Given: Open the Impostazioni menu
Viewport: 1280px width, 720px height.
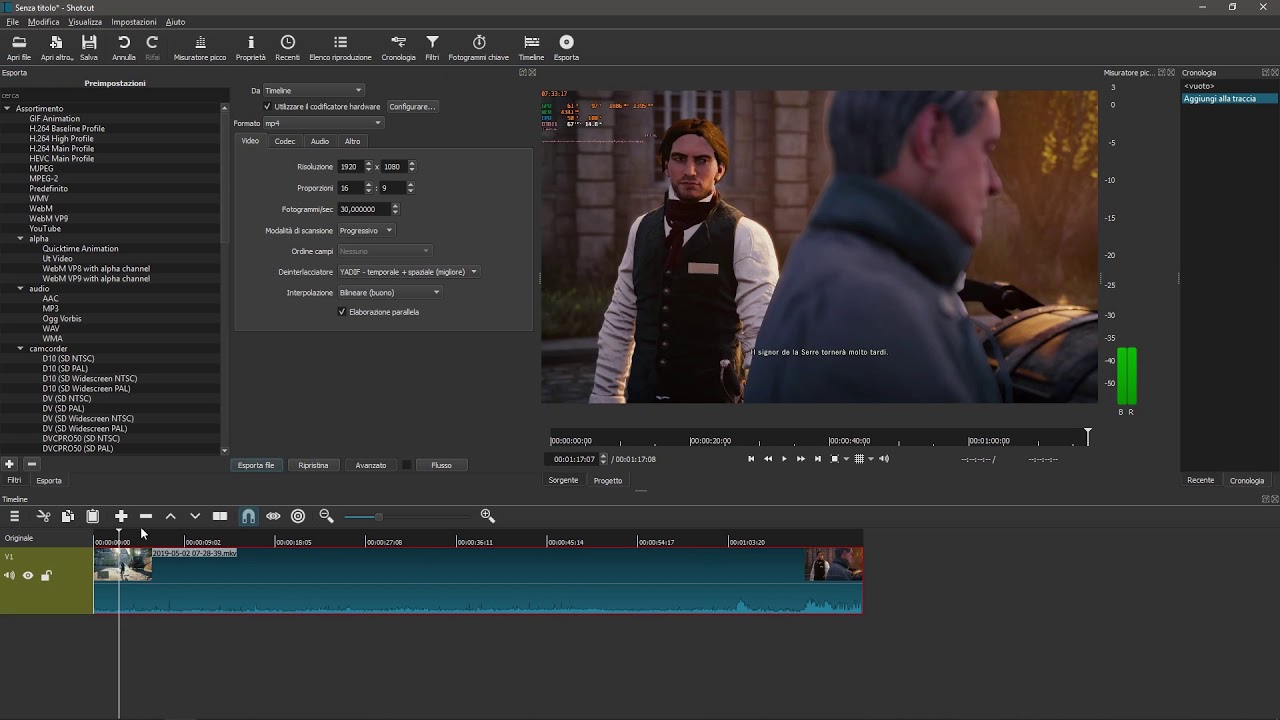Looking at the screenshot, I should (133, 22).
